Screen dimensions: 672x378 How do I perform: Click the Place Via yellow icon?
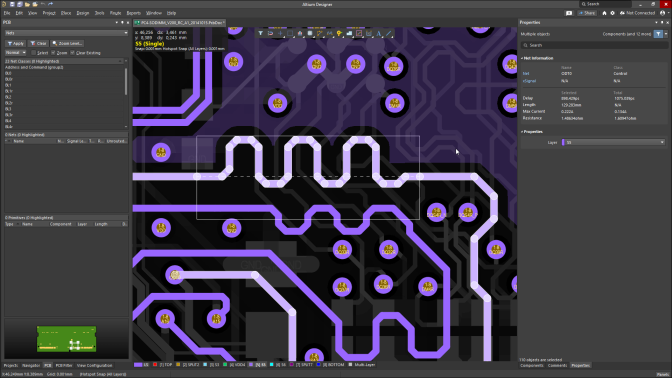click(x=339, y=33)
